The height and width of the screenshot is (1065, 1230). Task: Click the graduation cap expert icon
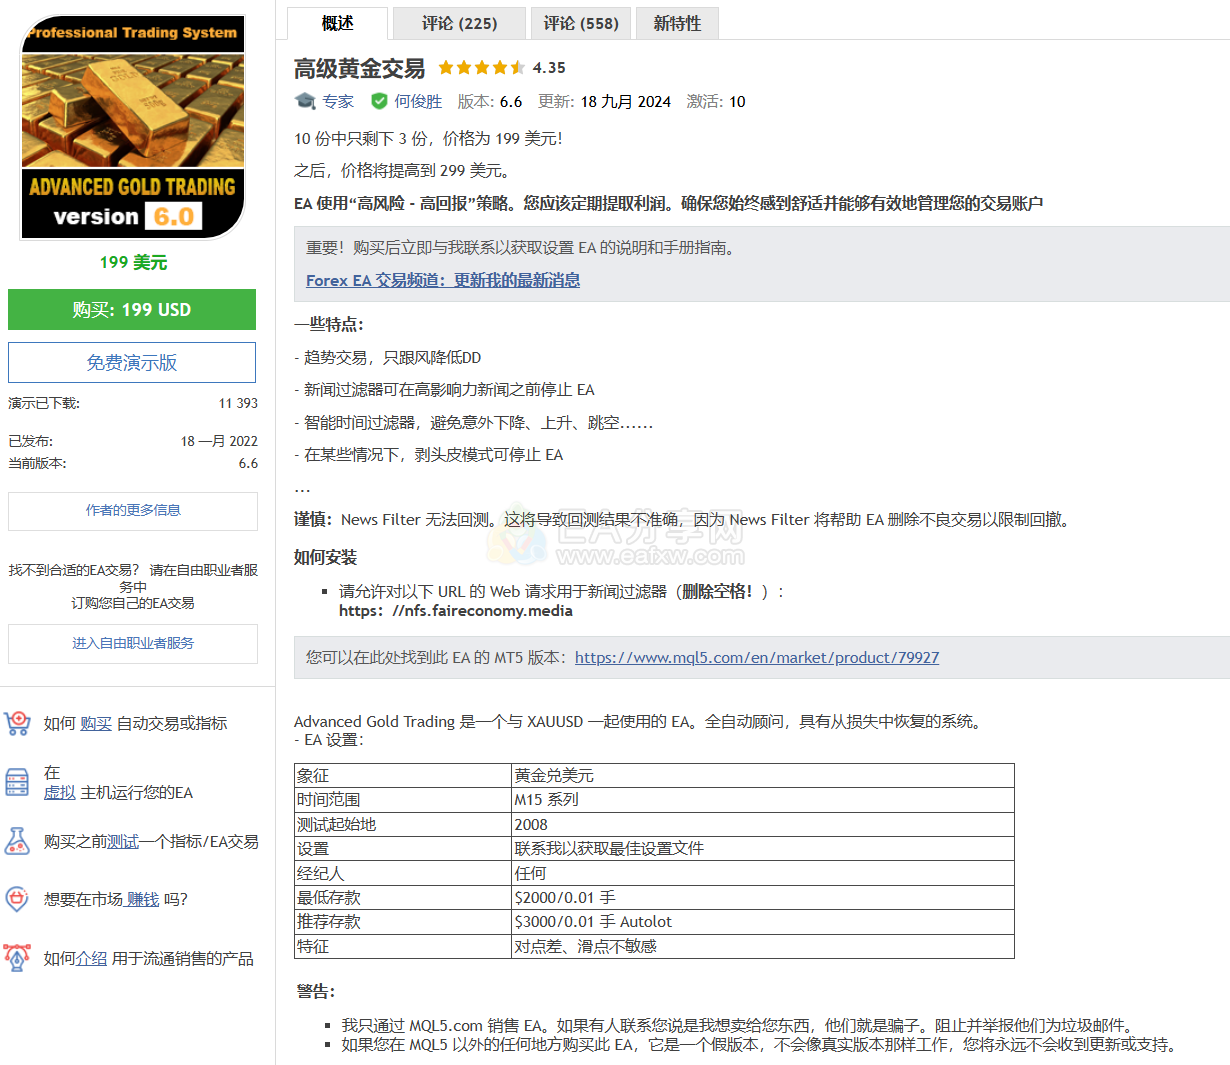(x=305, y=101)
